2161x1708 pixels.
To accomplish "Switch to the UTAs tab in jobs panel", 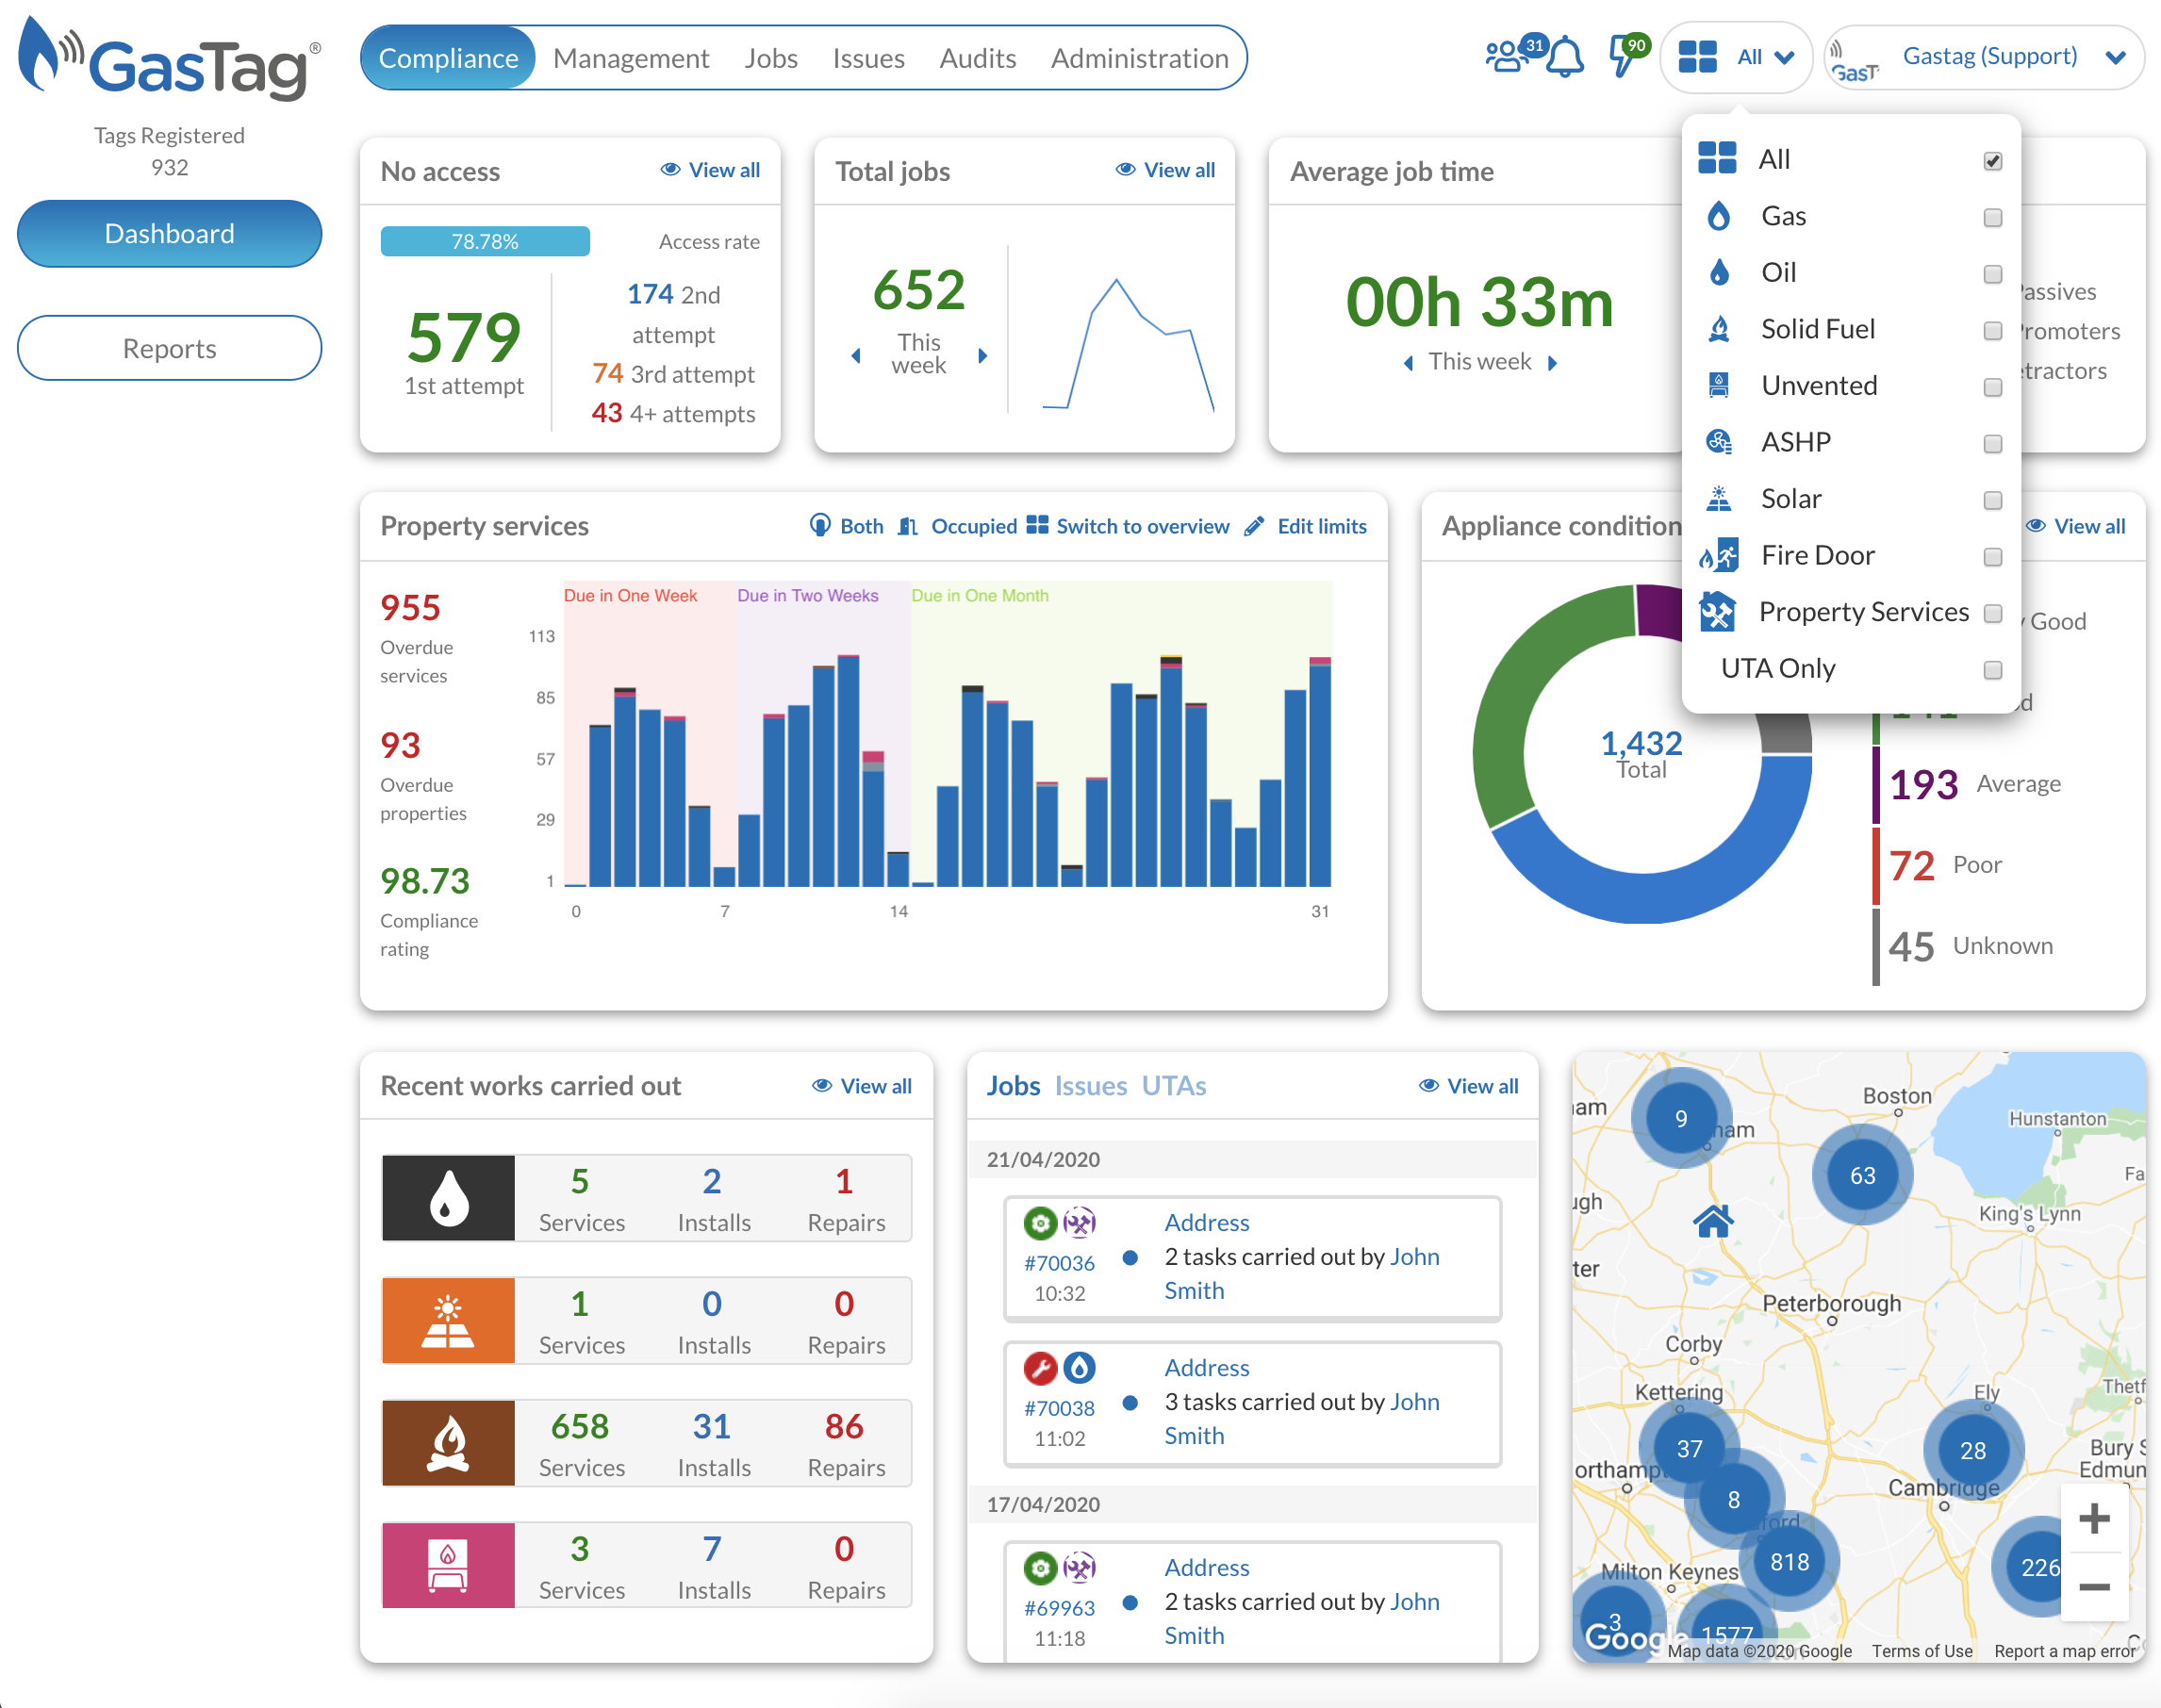I will [x=1173, y=1086].
